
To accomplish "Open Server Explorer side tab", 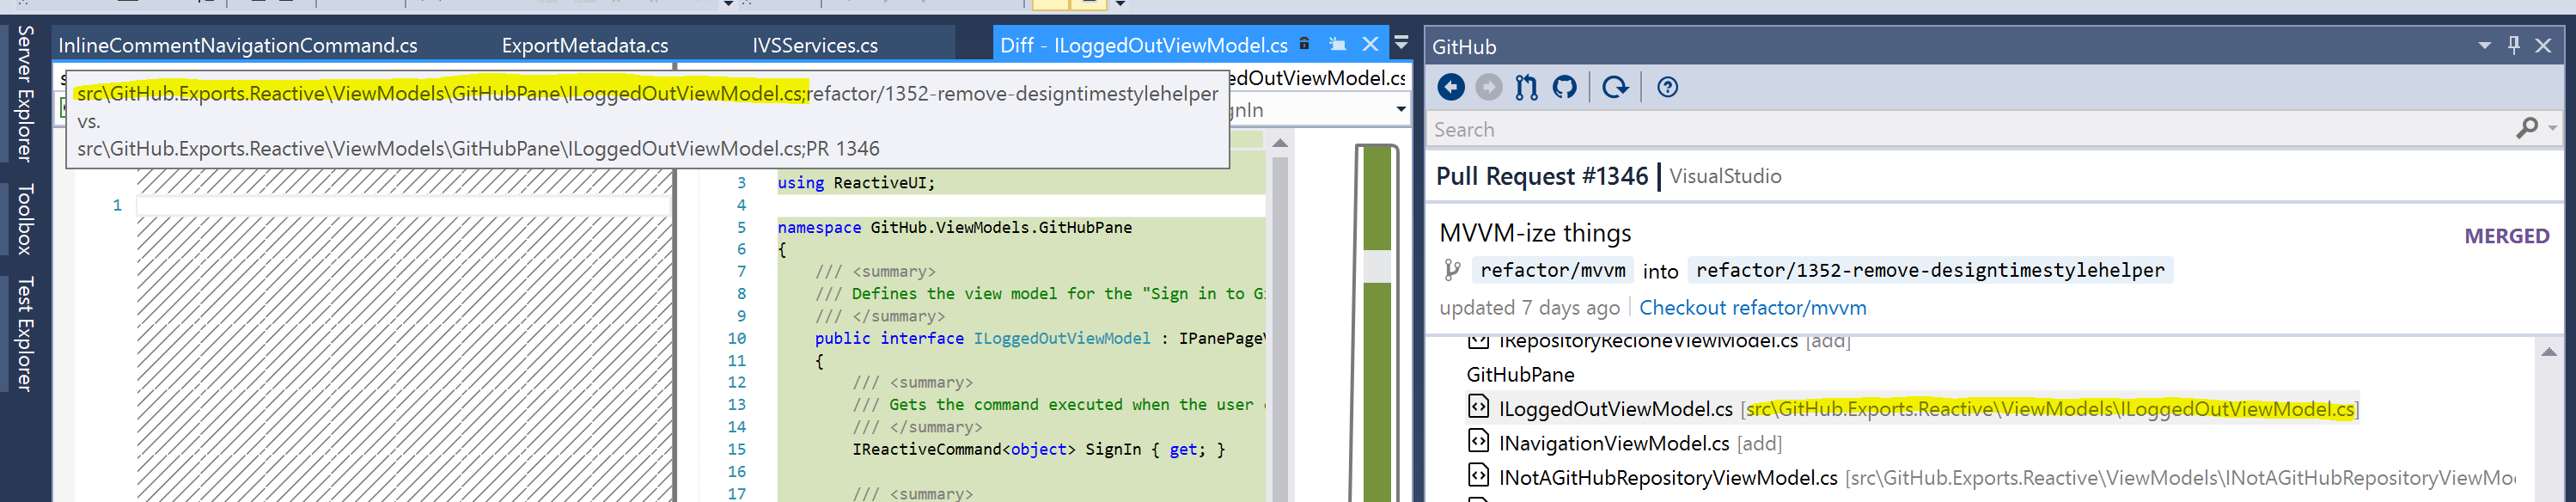I will click(25, 94).
